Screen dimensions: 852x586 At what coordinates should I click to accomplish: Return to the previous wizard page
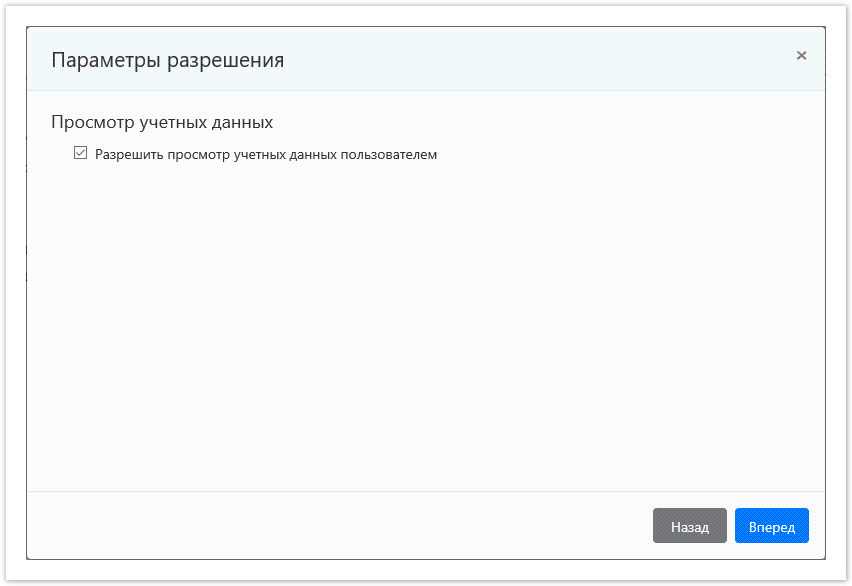[689, 525]
